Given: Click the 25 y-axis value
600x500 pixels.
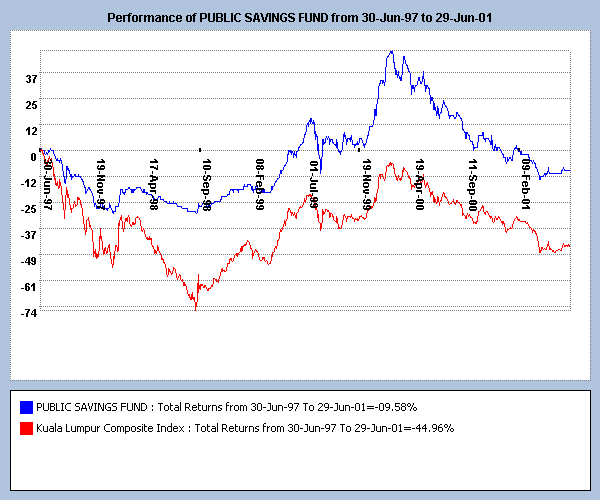Looking at the screenshot, I should click(x=31, y=105).
